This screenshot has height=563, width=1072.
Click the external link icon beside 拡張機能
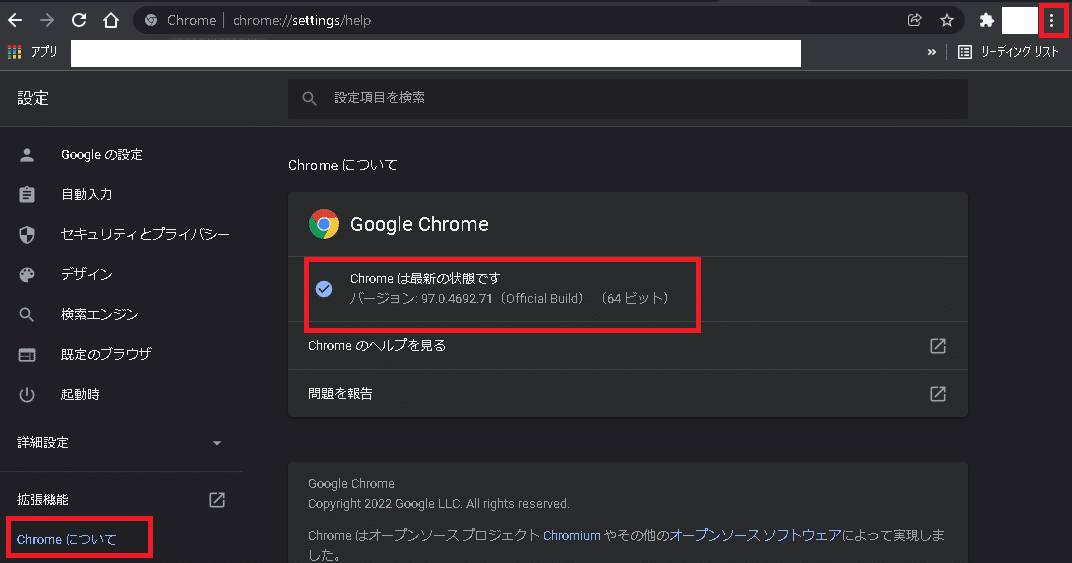(x=217, y=499)
